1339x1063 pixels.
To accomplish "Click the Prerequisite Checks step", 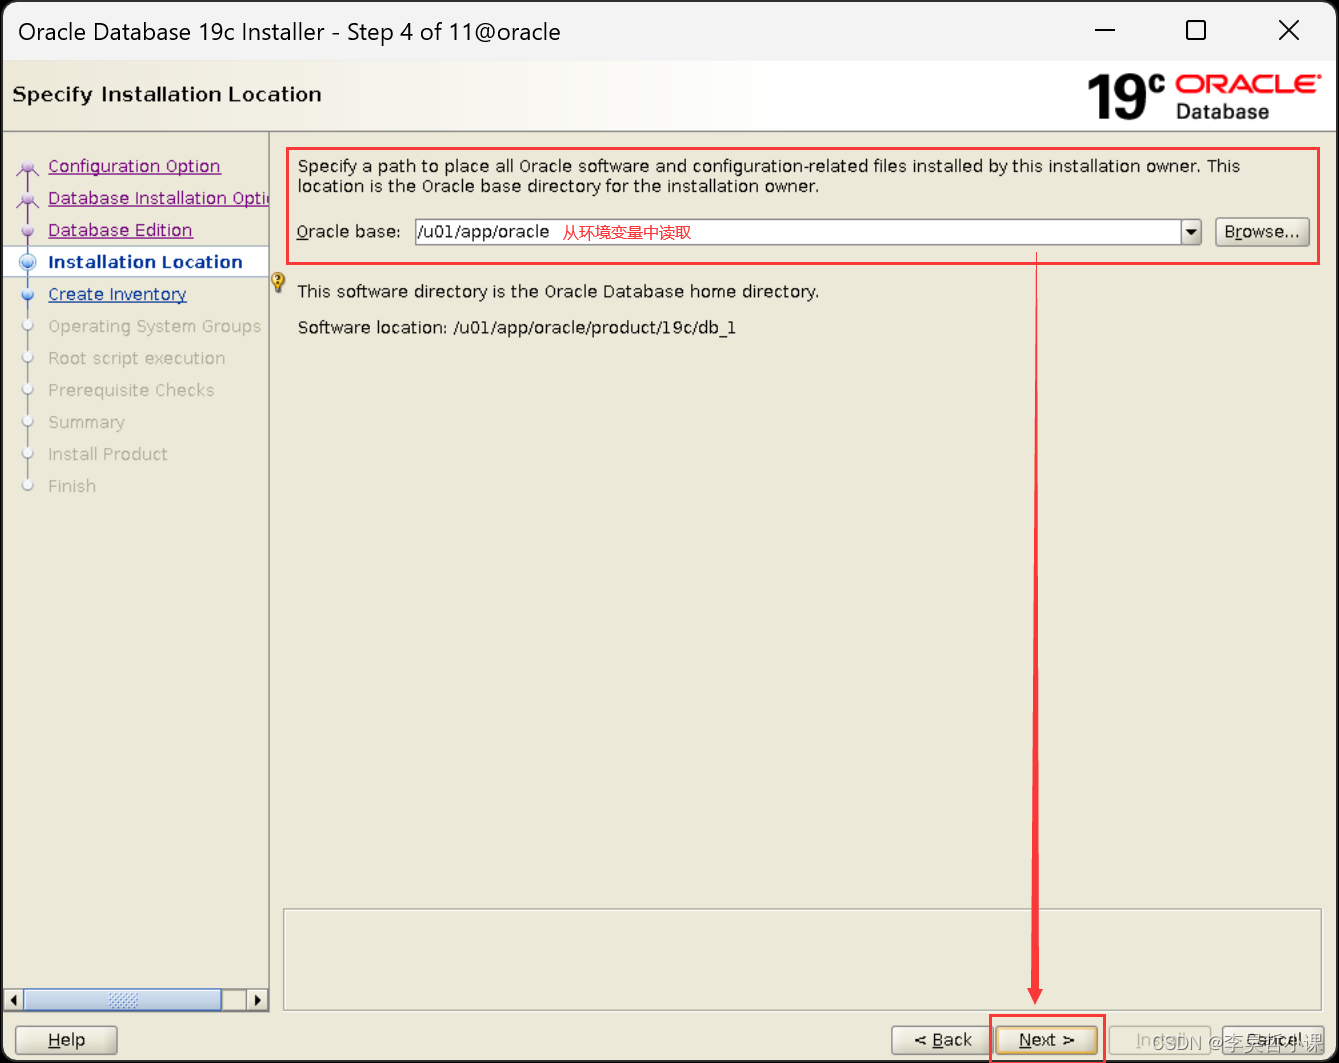I will 131,390.
